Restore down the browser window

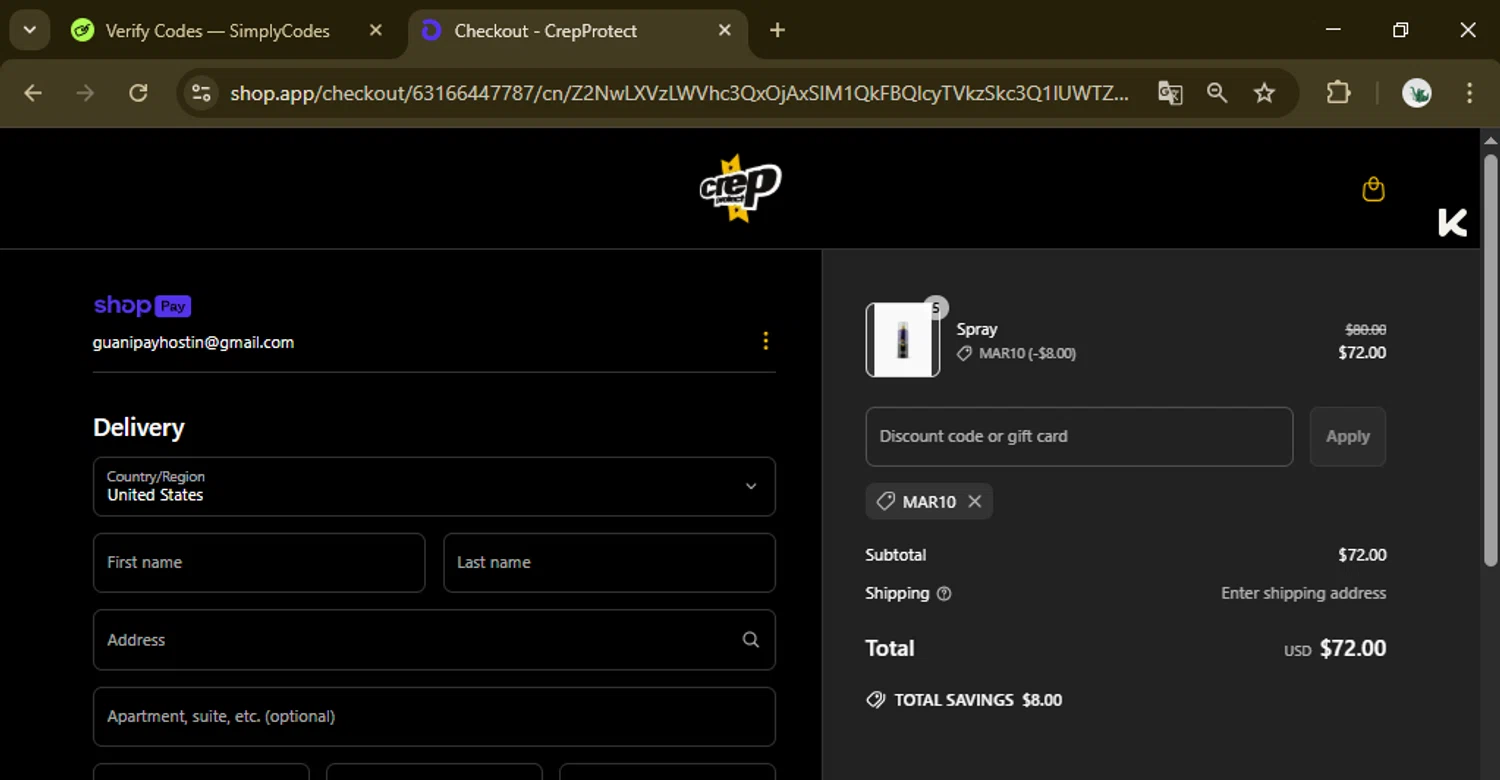pyautogui.click(x=1400, y=30)
